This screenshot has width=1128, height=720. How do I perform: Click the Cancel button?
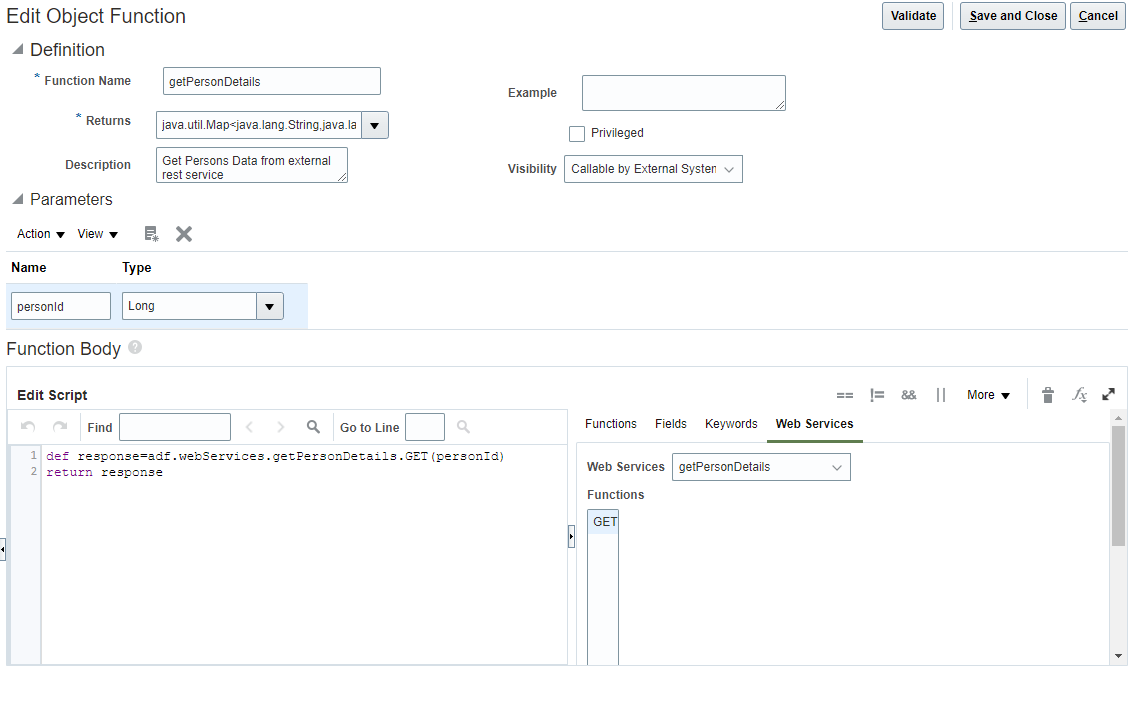click(1098, 16)
